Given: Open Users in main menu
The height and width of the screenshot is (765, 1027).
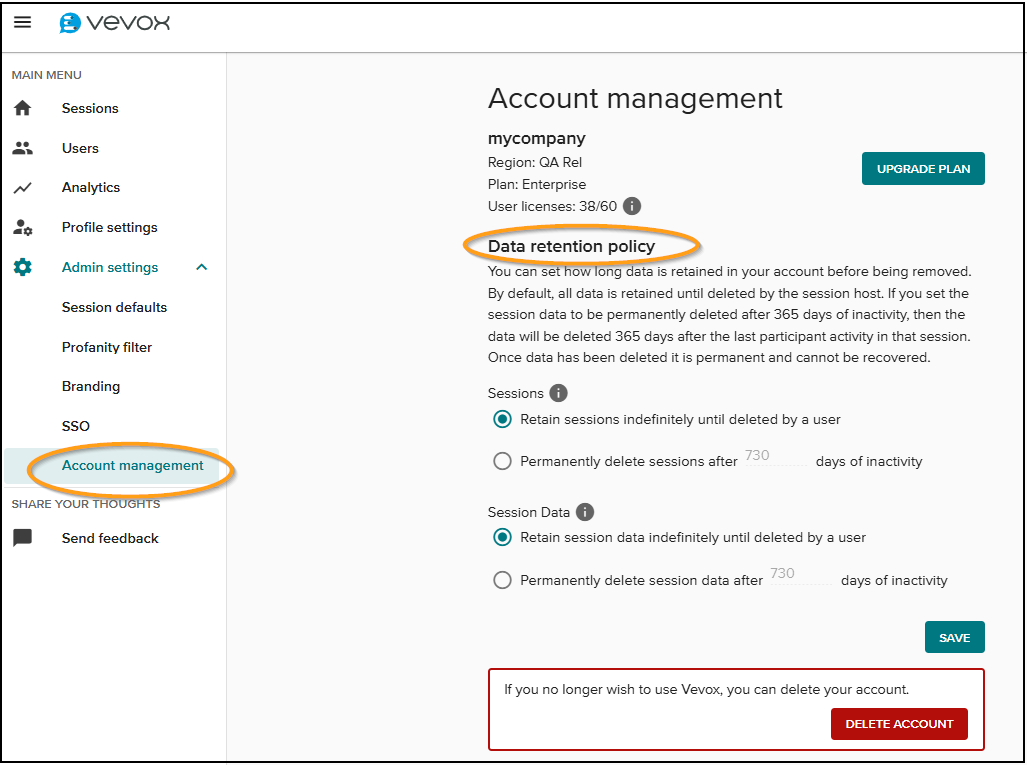Looking at the screenshot, I should 80,148.
